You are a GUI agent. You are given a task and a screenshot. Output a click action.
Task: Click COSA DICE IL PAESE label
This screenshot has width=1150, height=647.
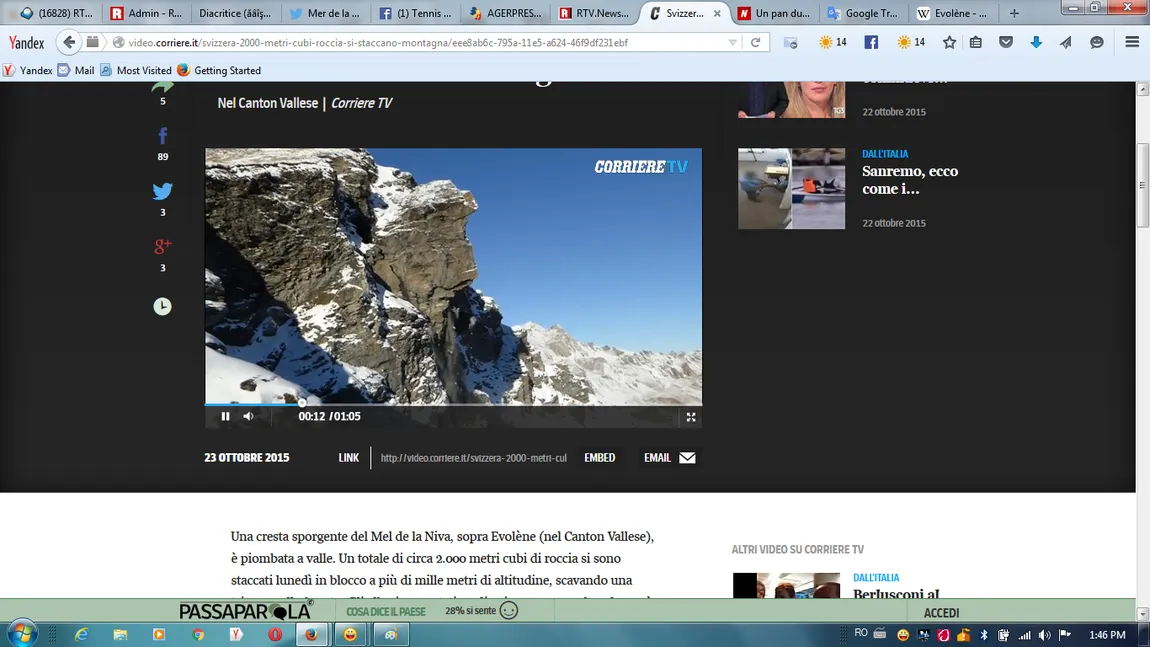tap(386, 612)
